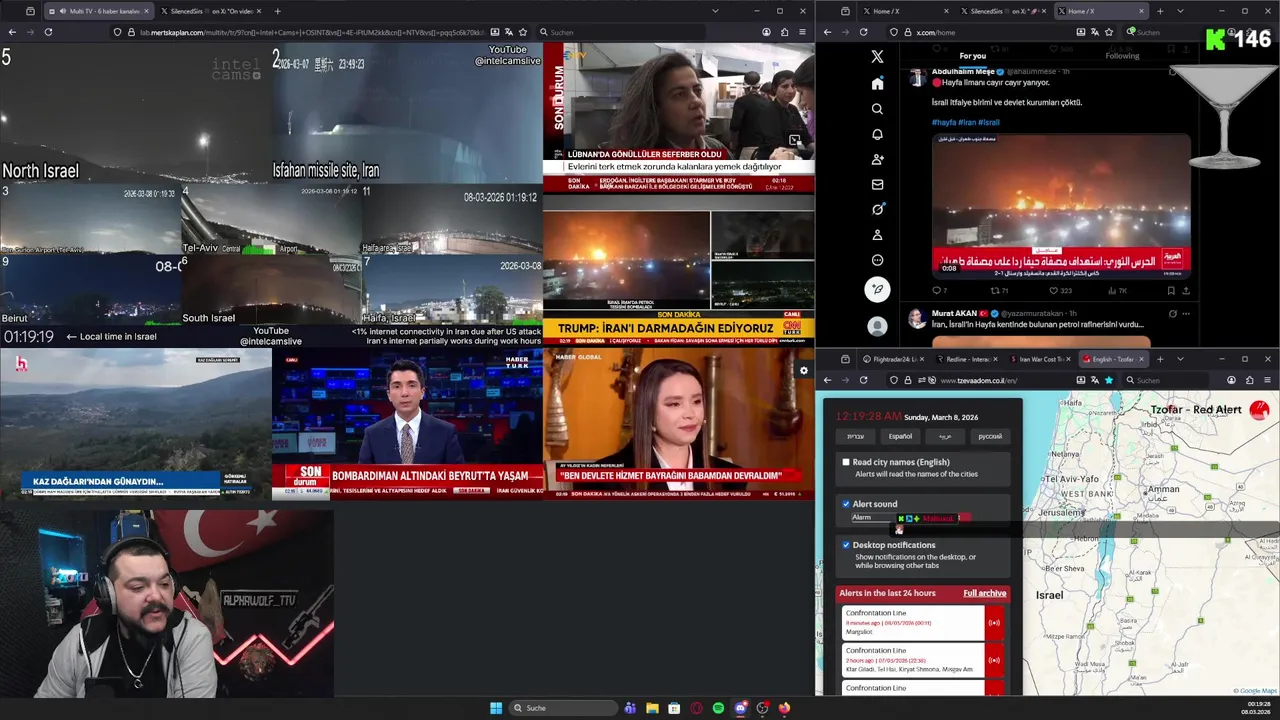Screen dimensions: 1280x720
Task: Open Messages envelope icon in X sidebar
Action: coord(877,184)
